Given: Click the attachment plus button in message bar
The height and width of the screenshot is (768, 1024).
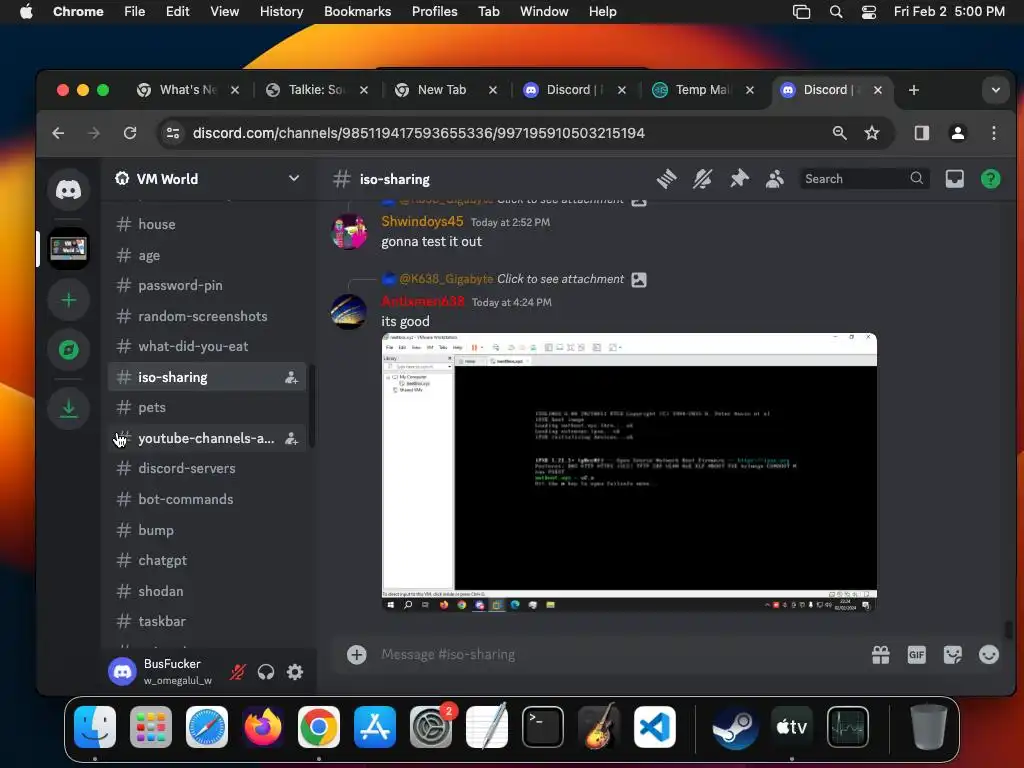Looking at the screenshot, I should pyautogui.click(x=357, y=654).
